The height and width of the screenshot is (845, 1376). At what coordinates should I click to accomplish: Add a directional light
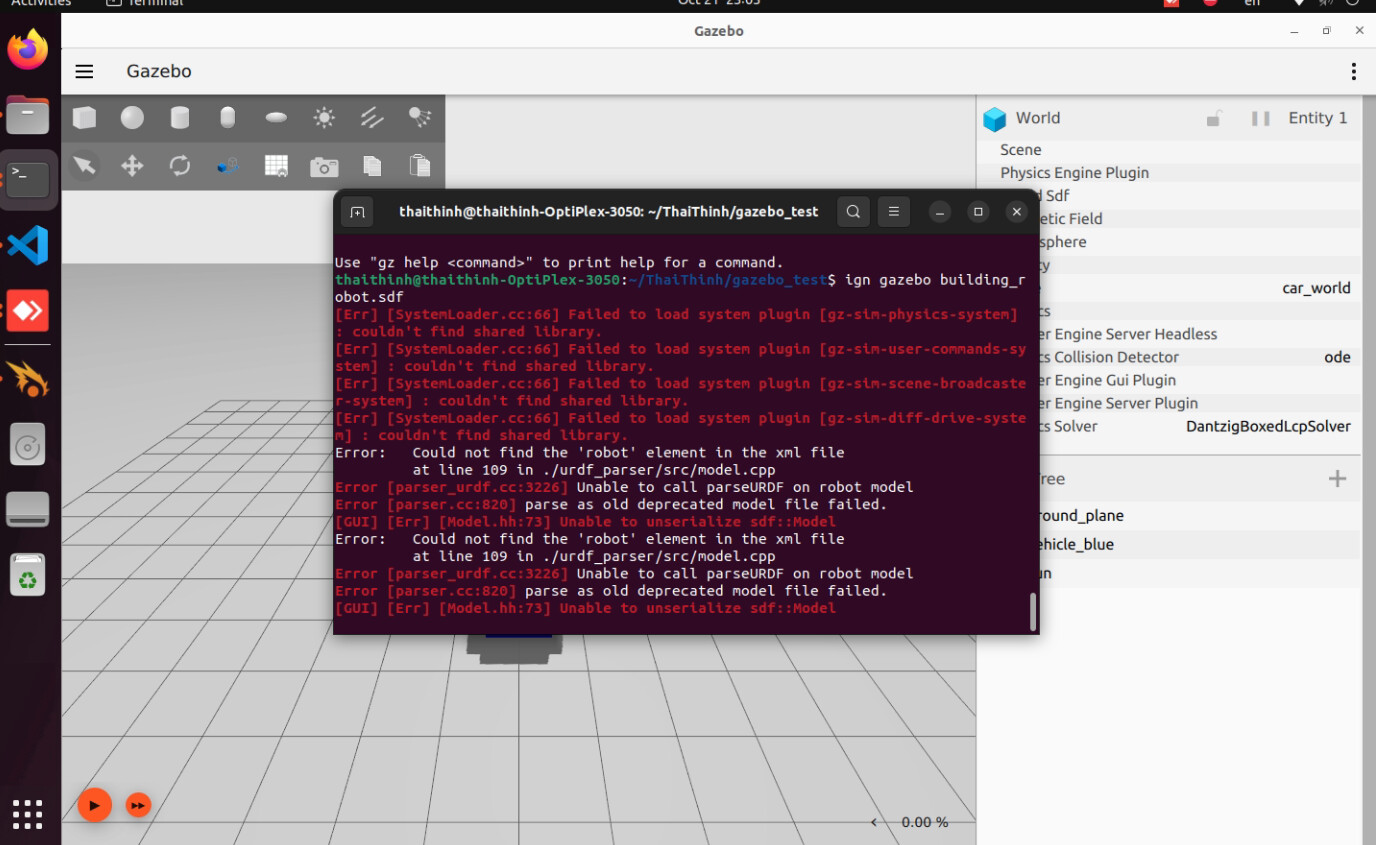point(372,118)
